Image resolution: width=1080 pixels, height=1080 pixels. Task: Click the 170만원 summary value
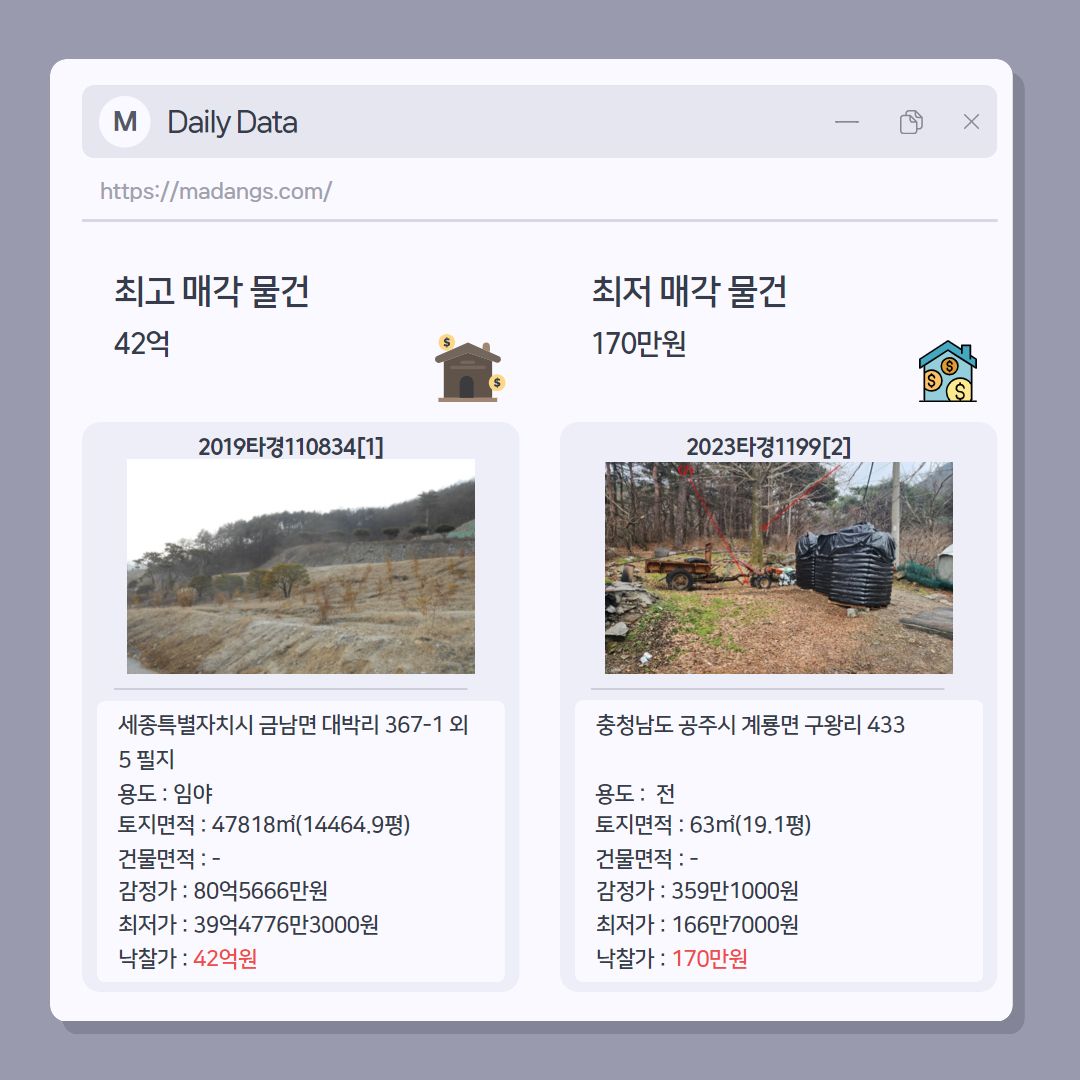pyautogui.click(x=639, y=343)
